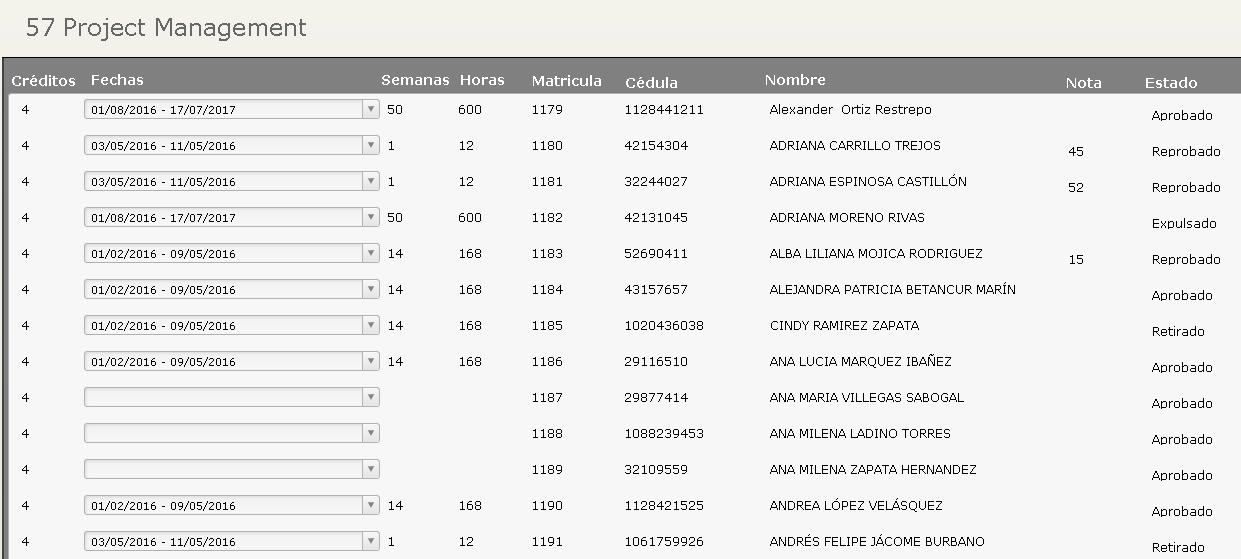Click matricula number 1186
The width and height of the screenshot is (1241, 559).
(547, 361)
